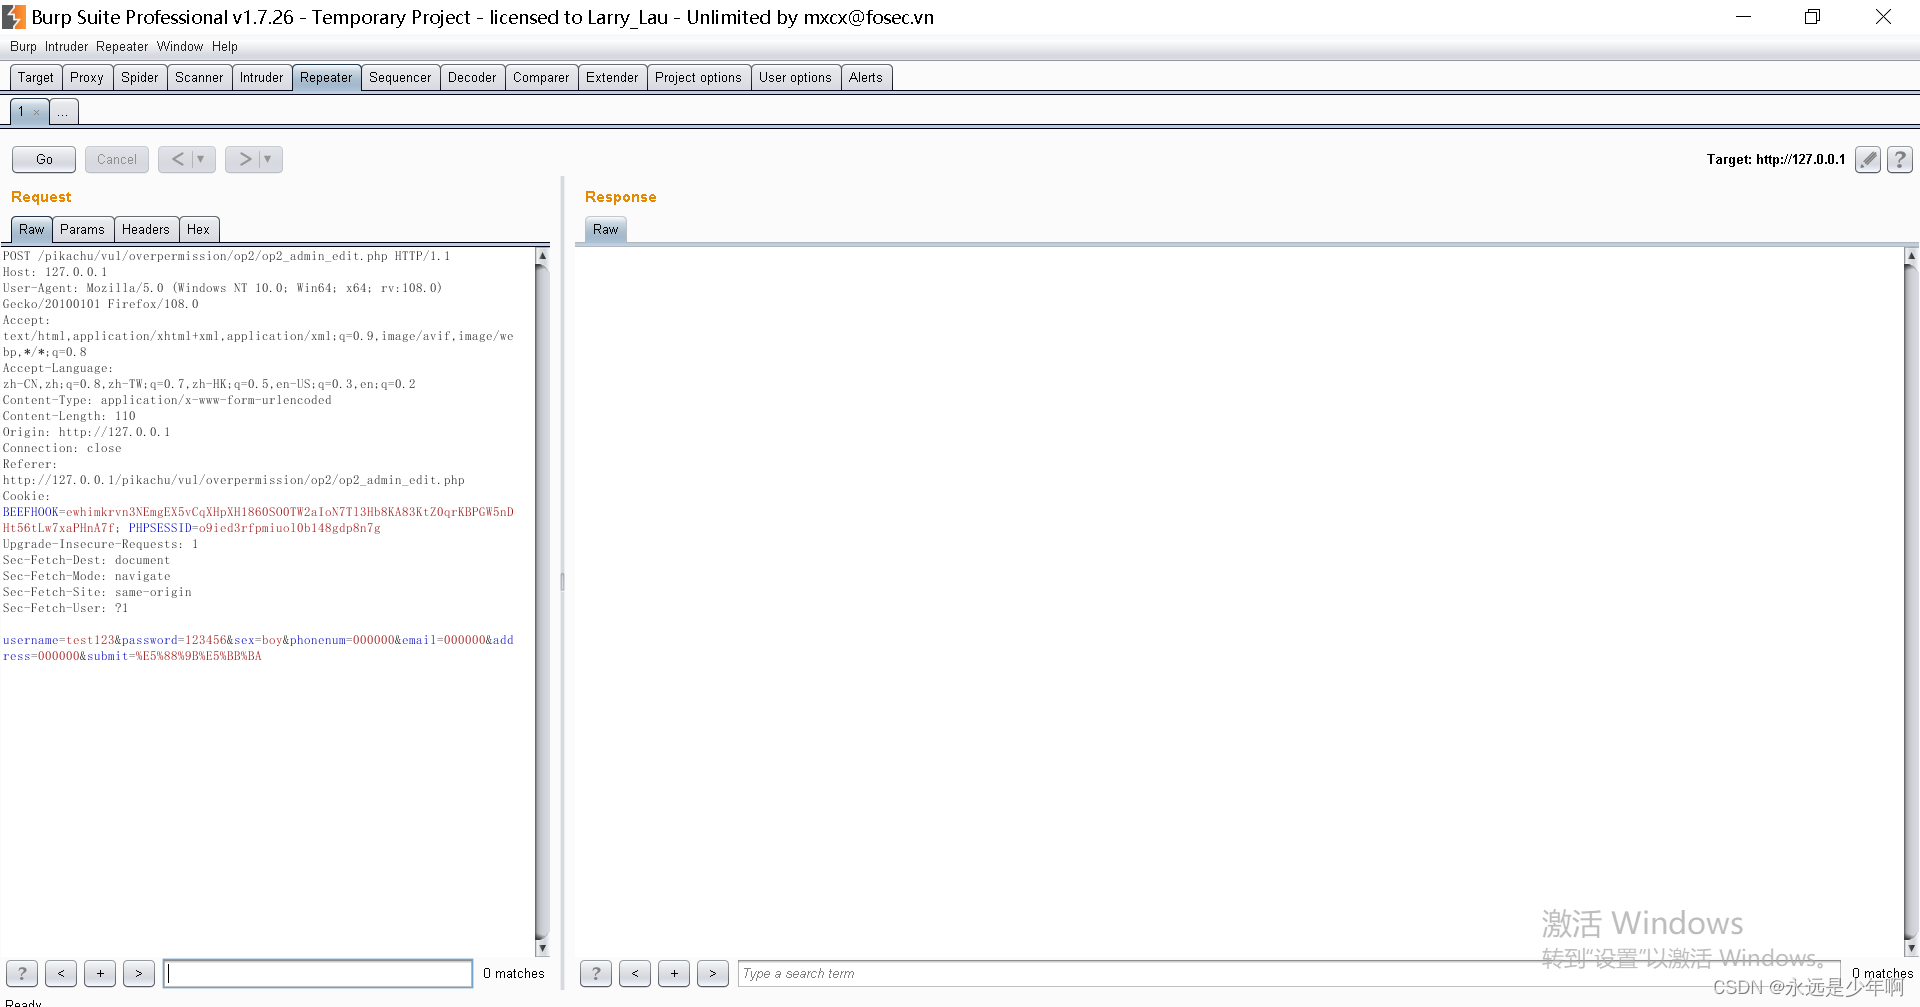Focus the response search term field

(1289, 973)
